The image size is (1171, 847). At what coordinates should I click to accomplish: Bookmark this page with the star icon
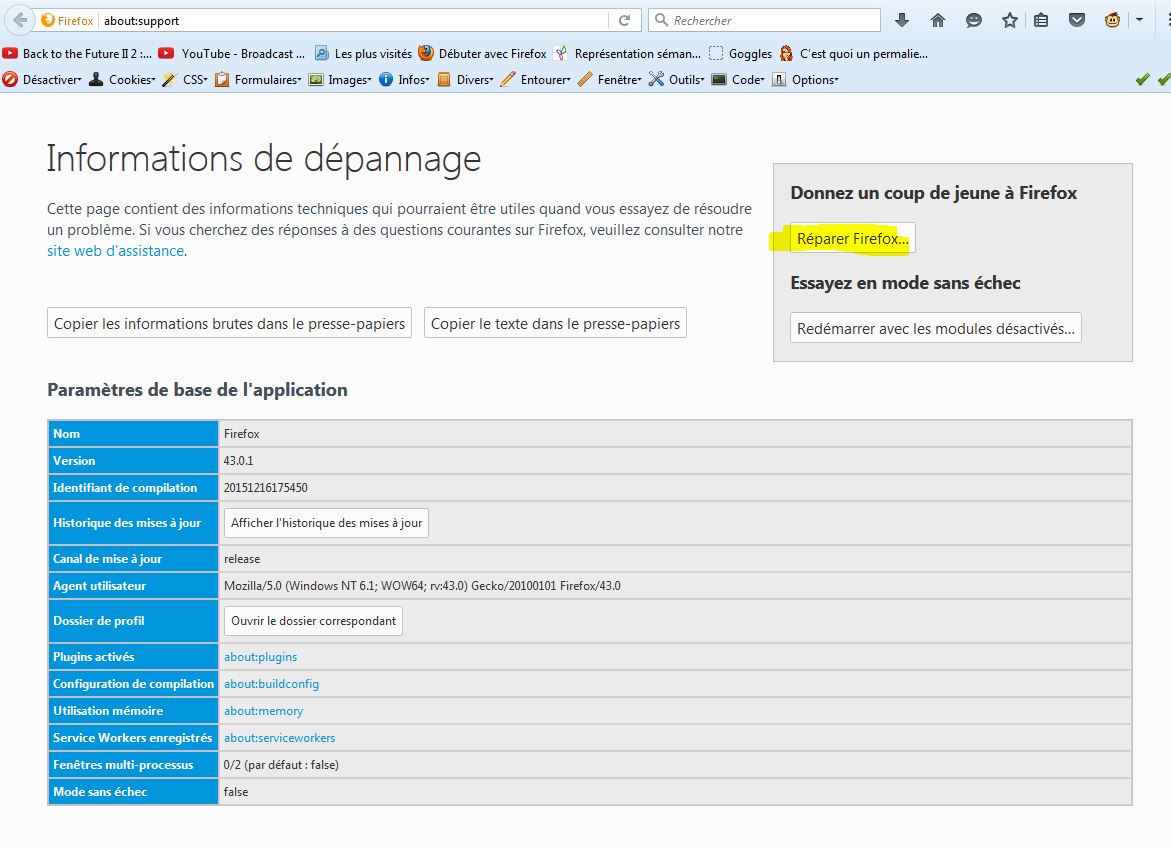1010,20
